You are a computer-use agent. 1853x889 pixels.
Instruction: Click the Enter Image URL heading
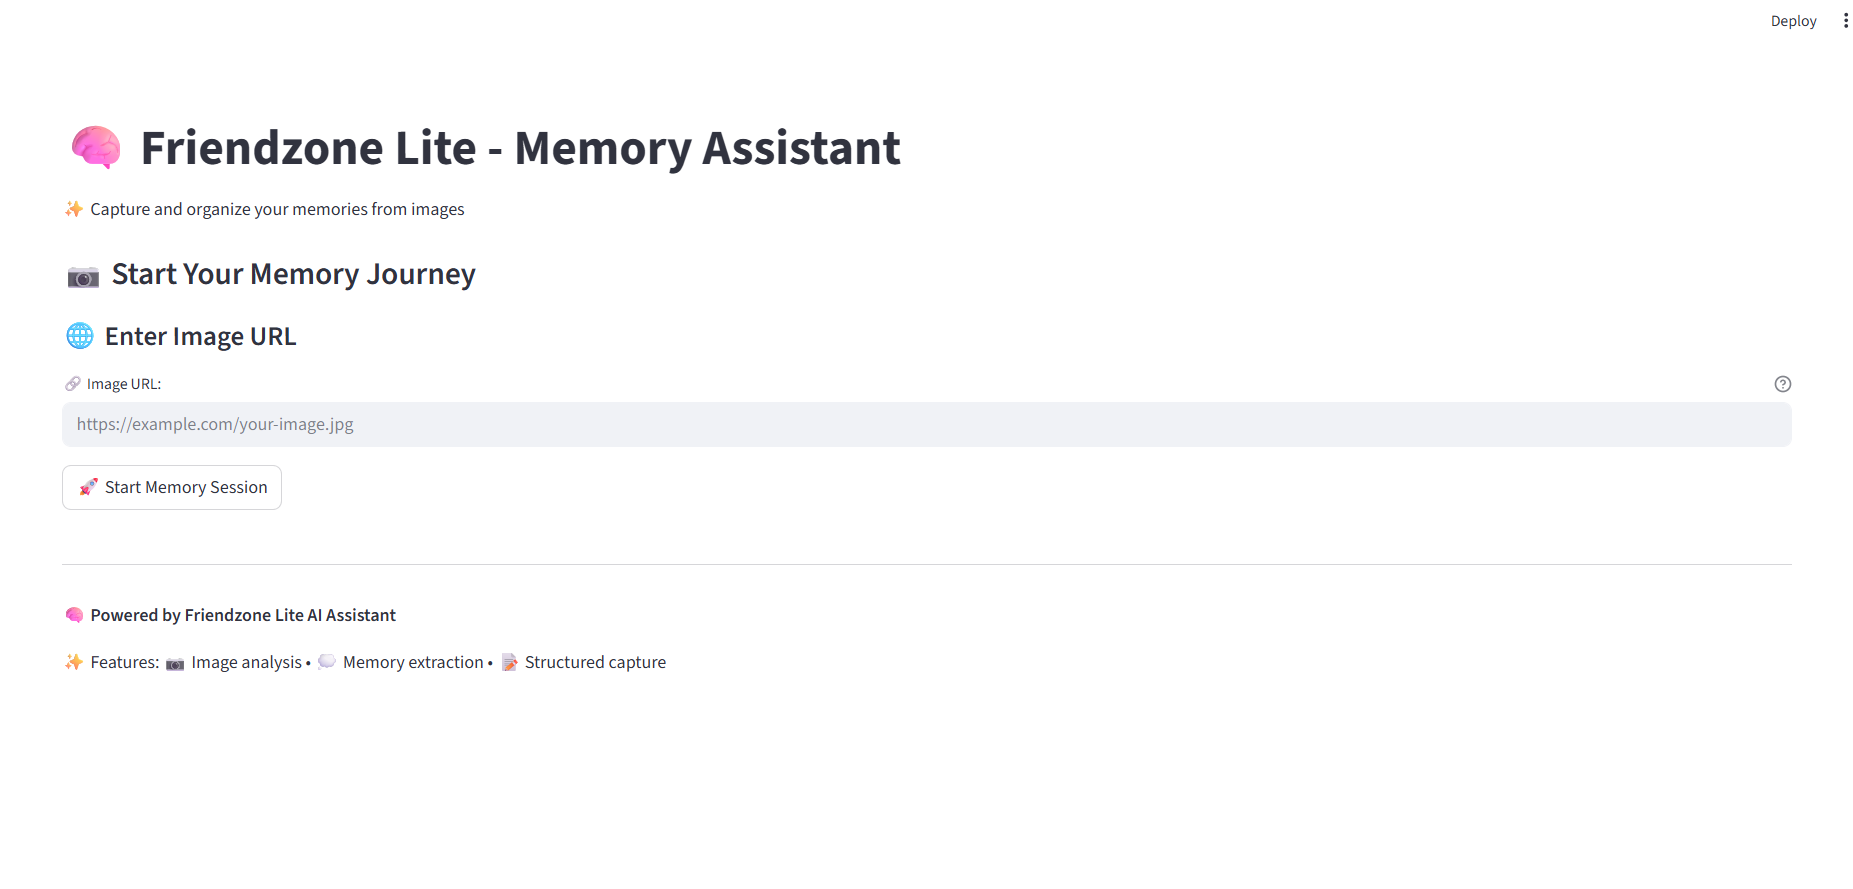point(200,337)
